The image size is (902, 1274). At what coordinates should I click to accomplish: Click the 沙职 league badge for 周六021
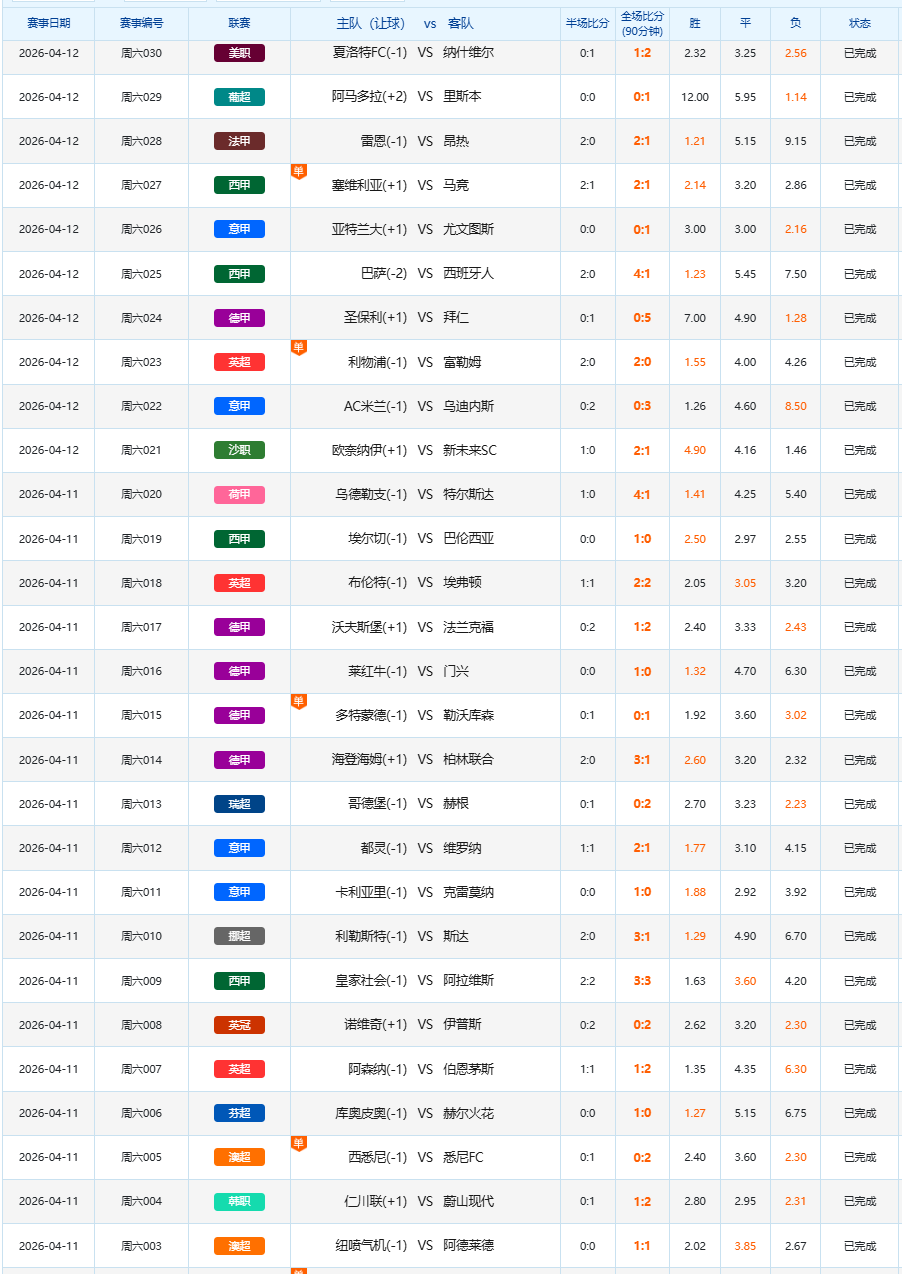(x=239, y=450)
